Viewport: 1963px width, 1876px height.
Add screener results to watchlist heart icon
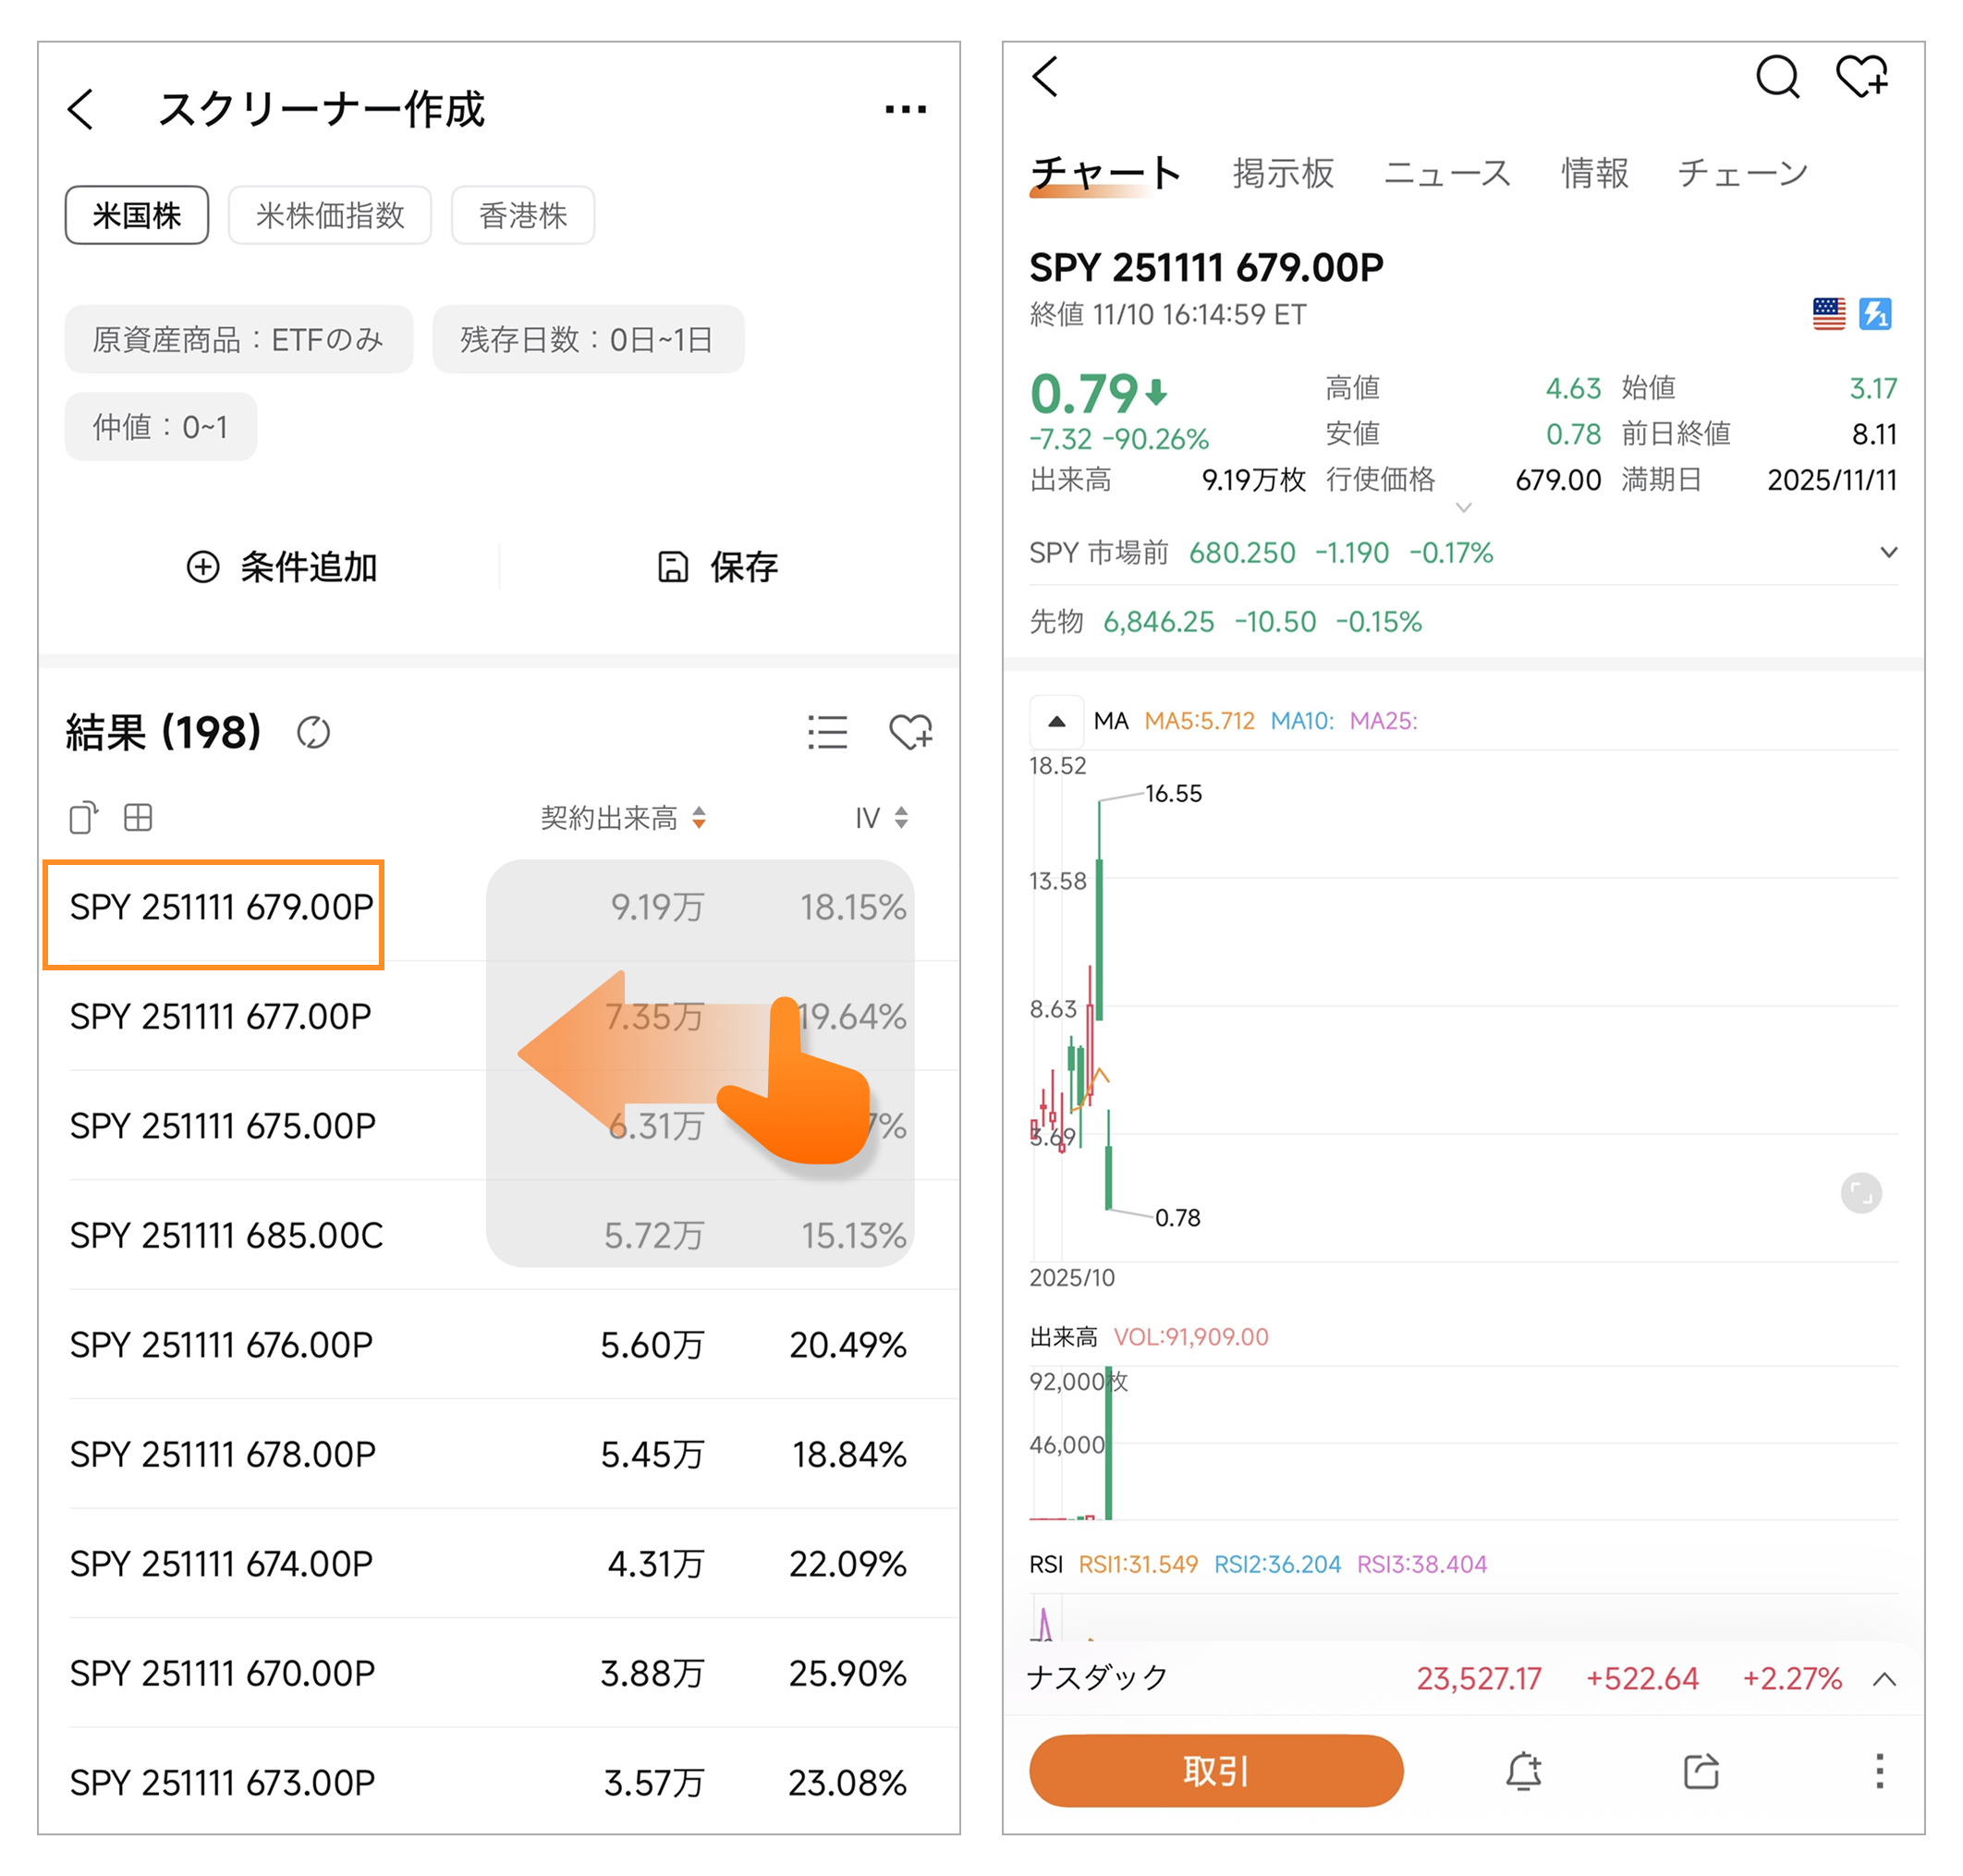pyautogui.click(x=910, y=732)
